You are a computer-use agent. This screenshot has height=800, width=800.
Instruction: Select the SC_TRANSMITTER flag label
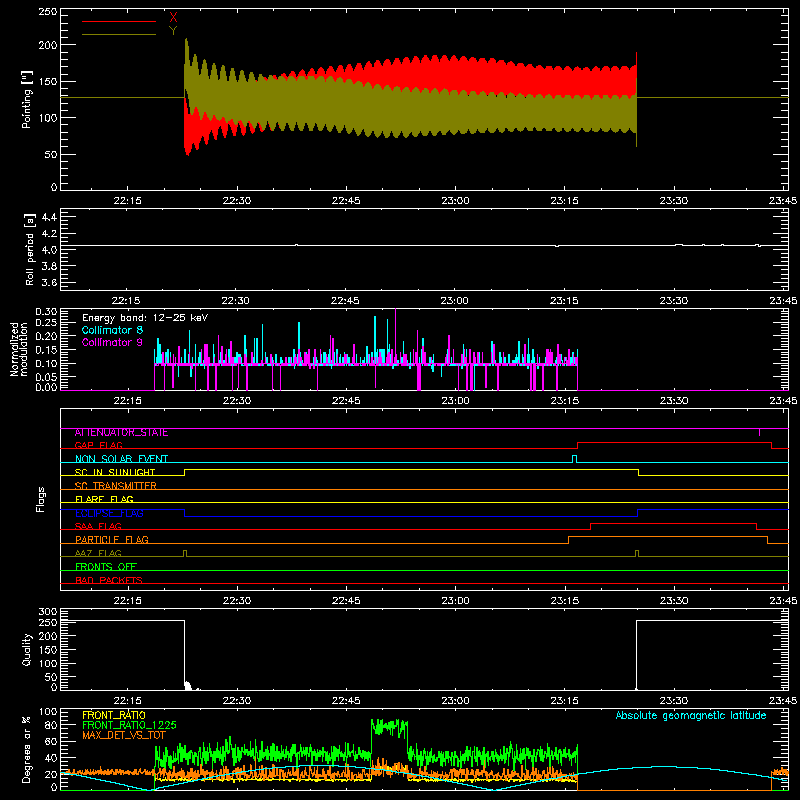click(116, 486)
